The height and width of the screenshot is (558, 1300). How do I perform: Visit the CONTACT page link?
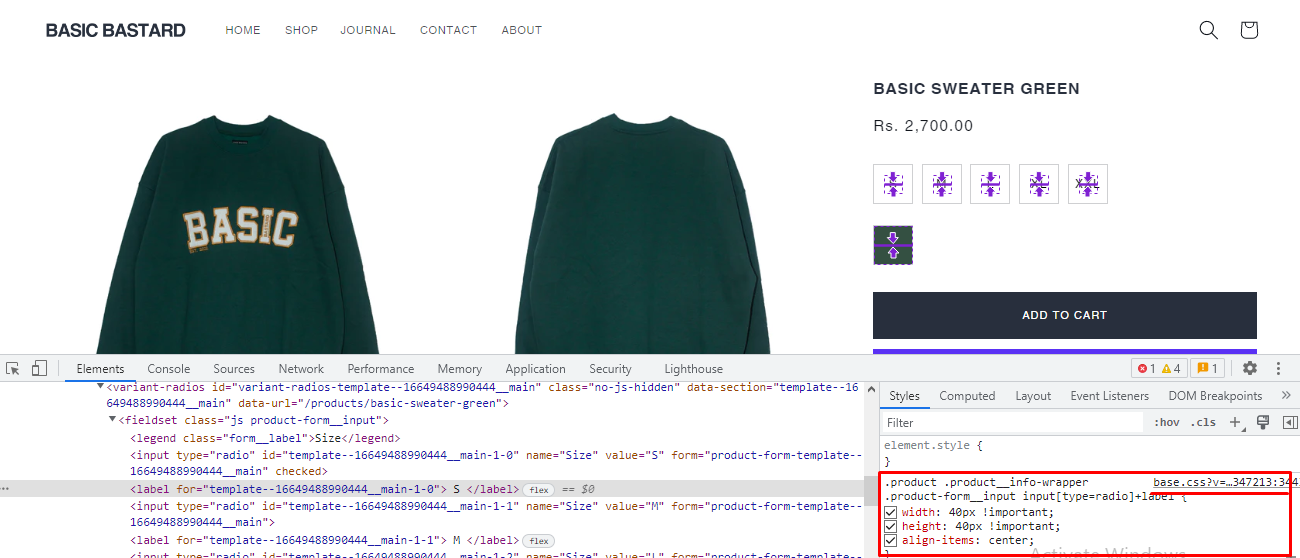(x=448, y=30)
